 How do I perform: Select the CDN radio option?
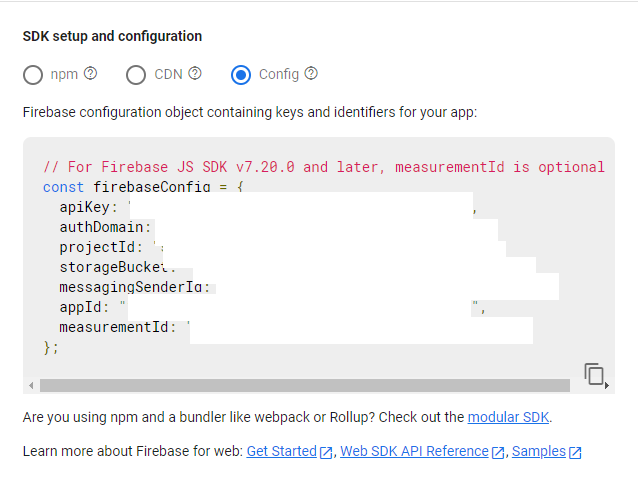136,74
